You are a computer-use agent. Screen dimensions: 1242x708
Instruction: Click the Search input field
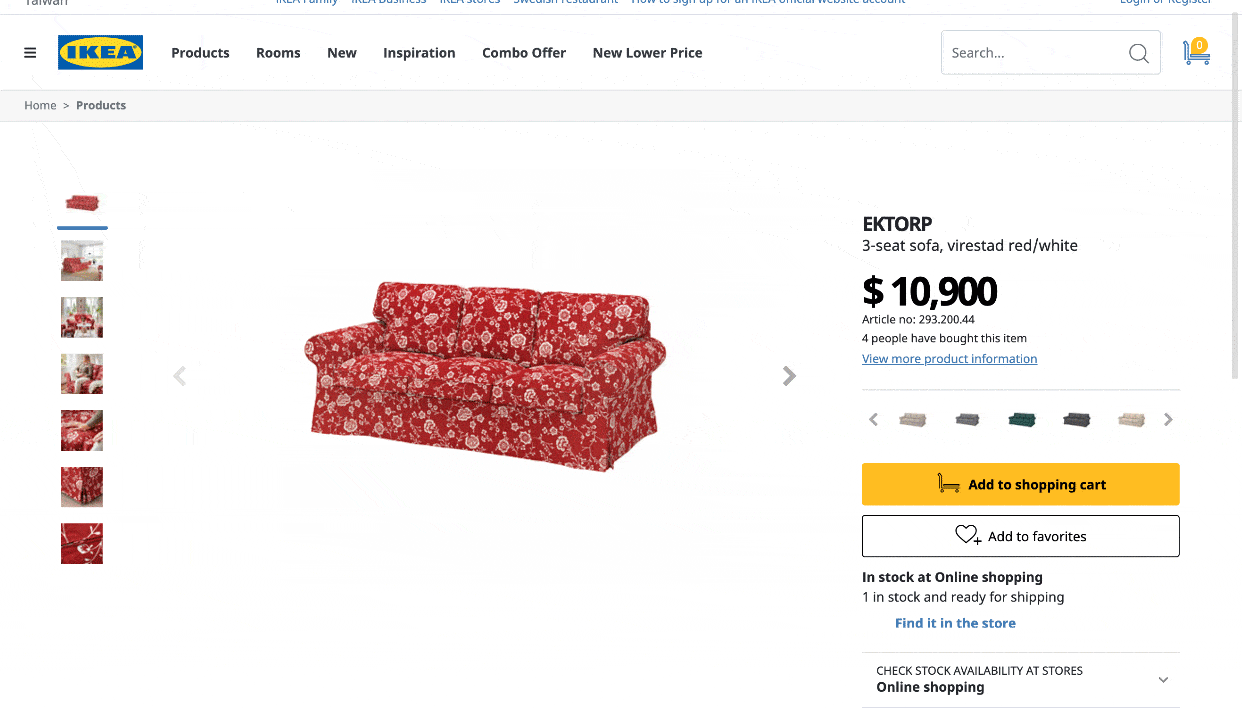pyautogui.click(x=1030, y=53)
